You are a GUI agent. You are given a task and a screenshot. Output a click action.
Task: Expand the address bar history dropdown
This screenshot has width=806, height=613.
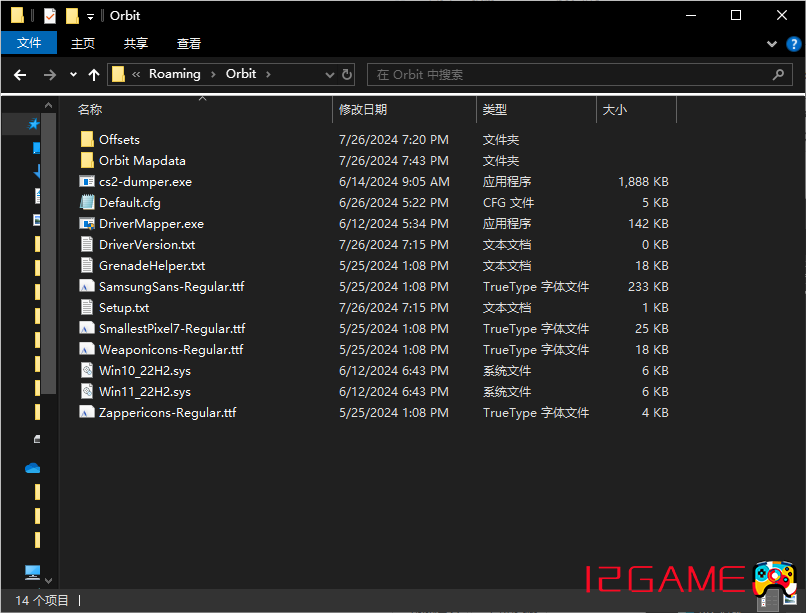pos(330,75)
